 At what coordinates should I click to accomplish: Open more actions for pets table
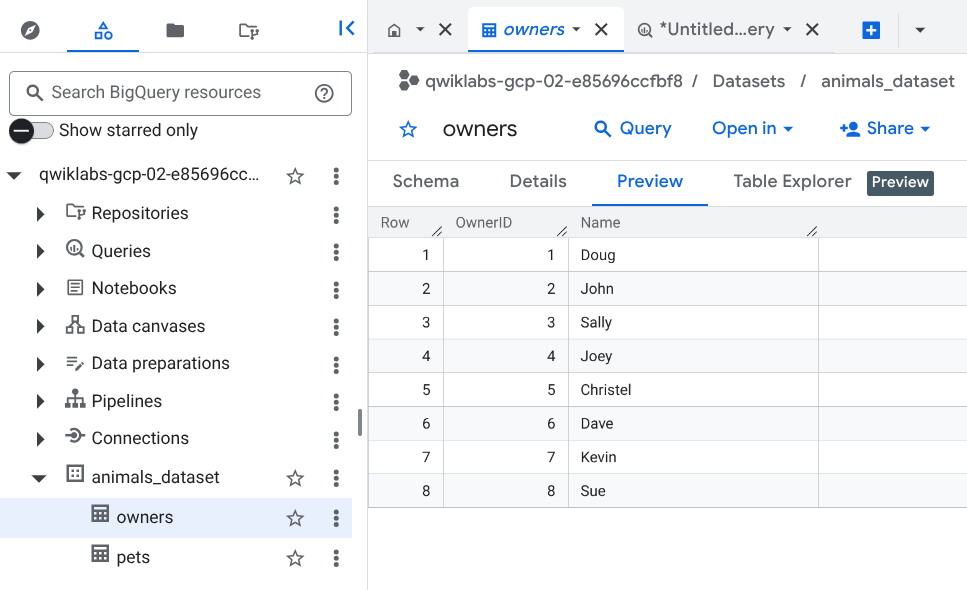click(x=336, y=557)
